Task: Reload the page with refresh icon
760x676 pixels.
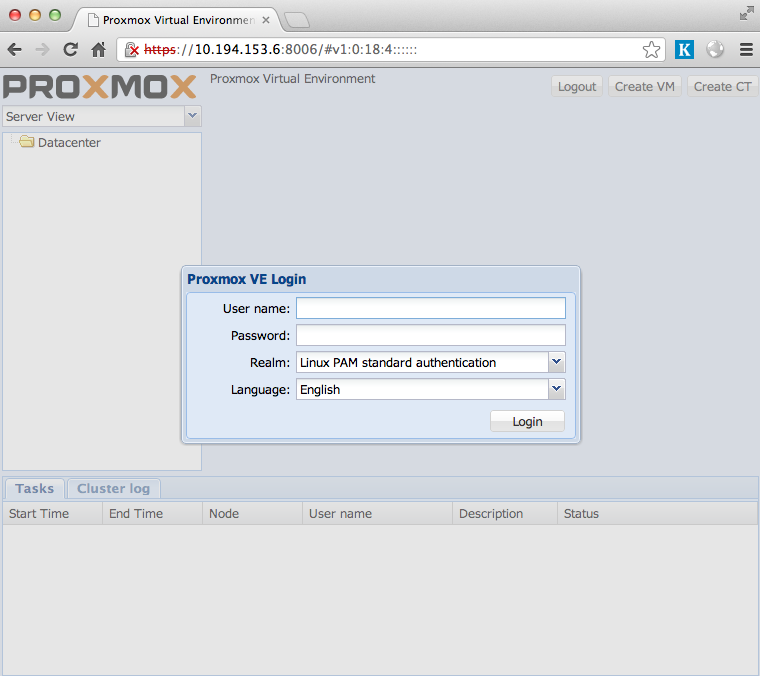Action: pyautogui.click(x=71, y=49)
